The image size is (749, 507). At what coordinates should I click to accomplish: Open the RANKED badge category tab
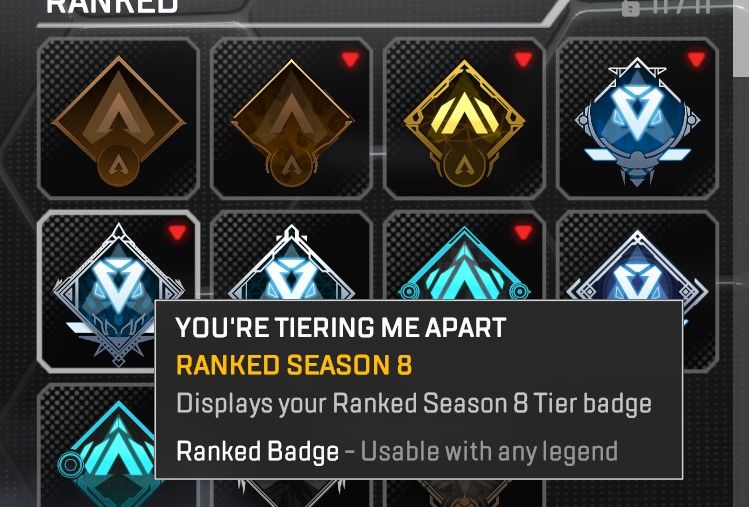(112, 7)
